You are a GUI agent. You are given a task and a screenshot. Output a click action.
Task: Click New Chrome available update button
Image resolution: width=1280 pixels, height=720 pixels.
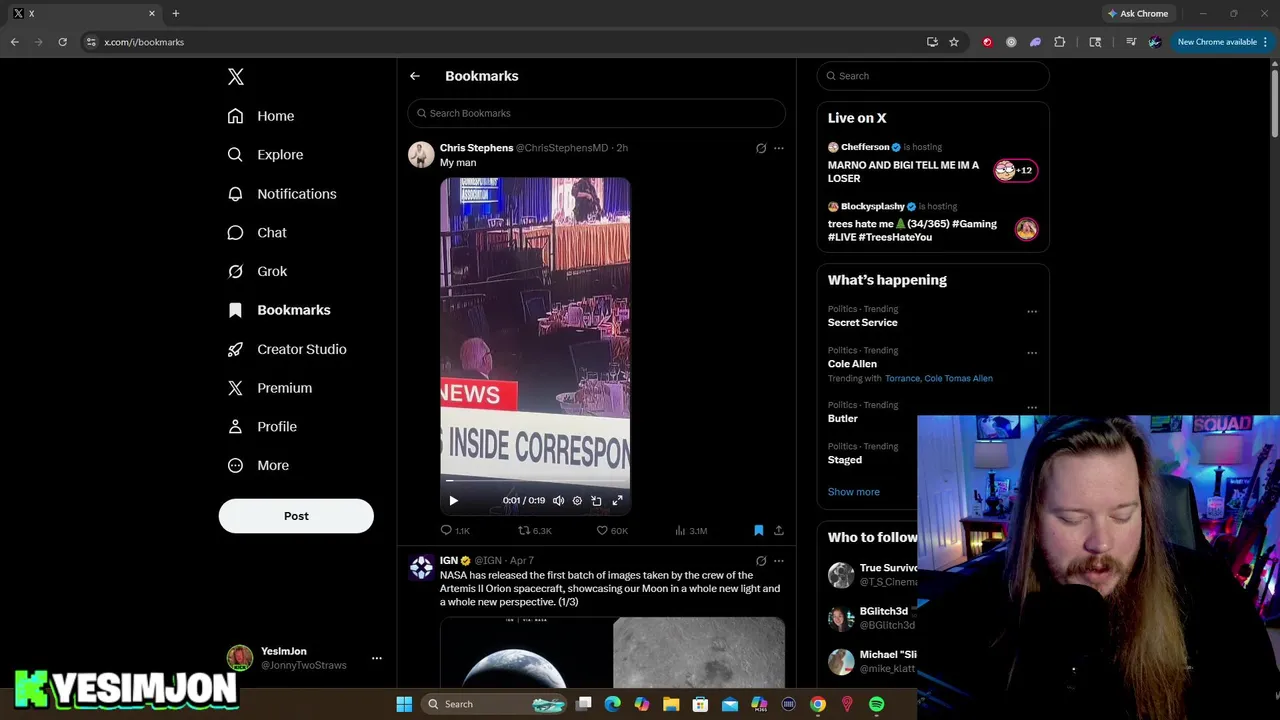coord(1223,42)
